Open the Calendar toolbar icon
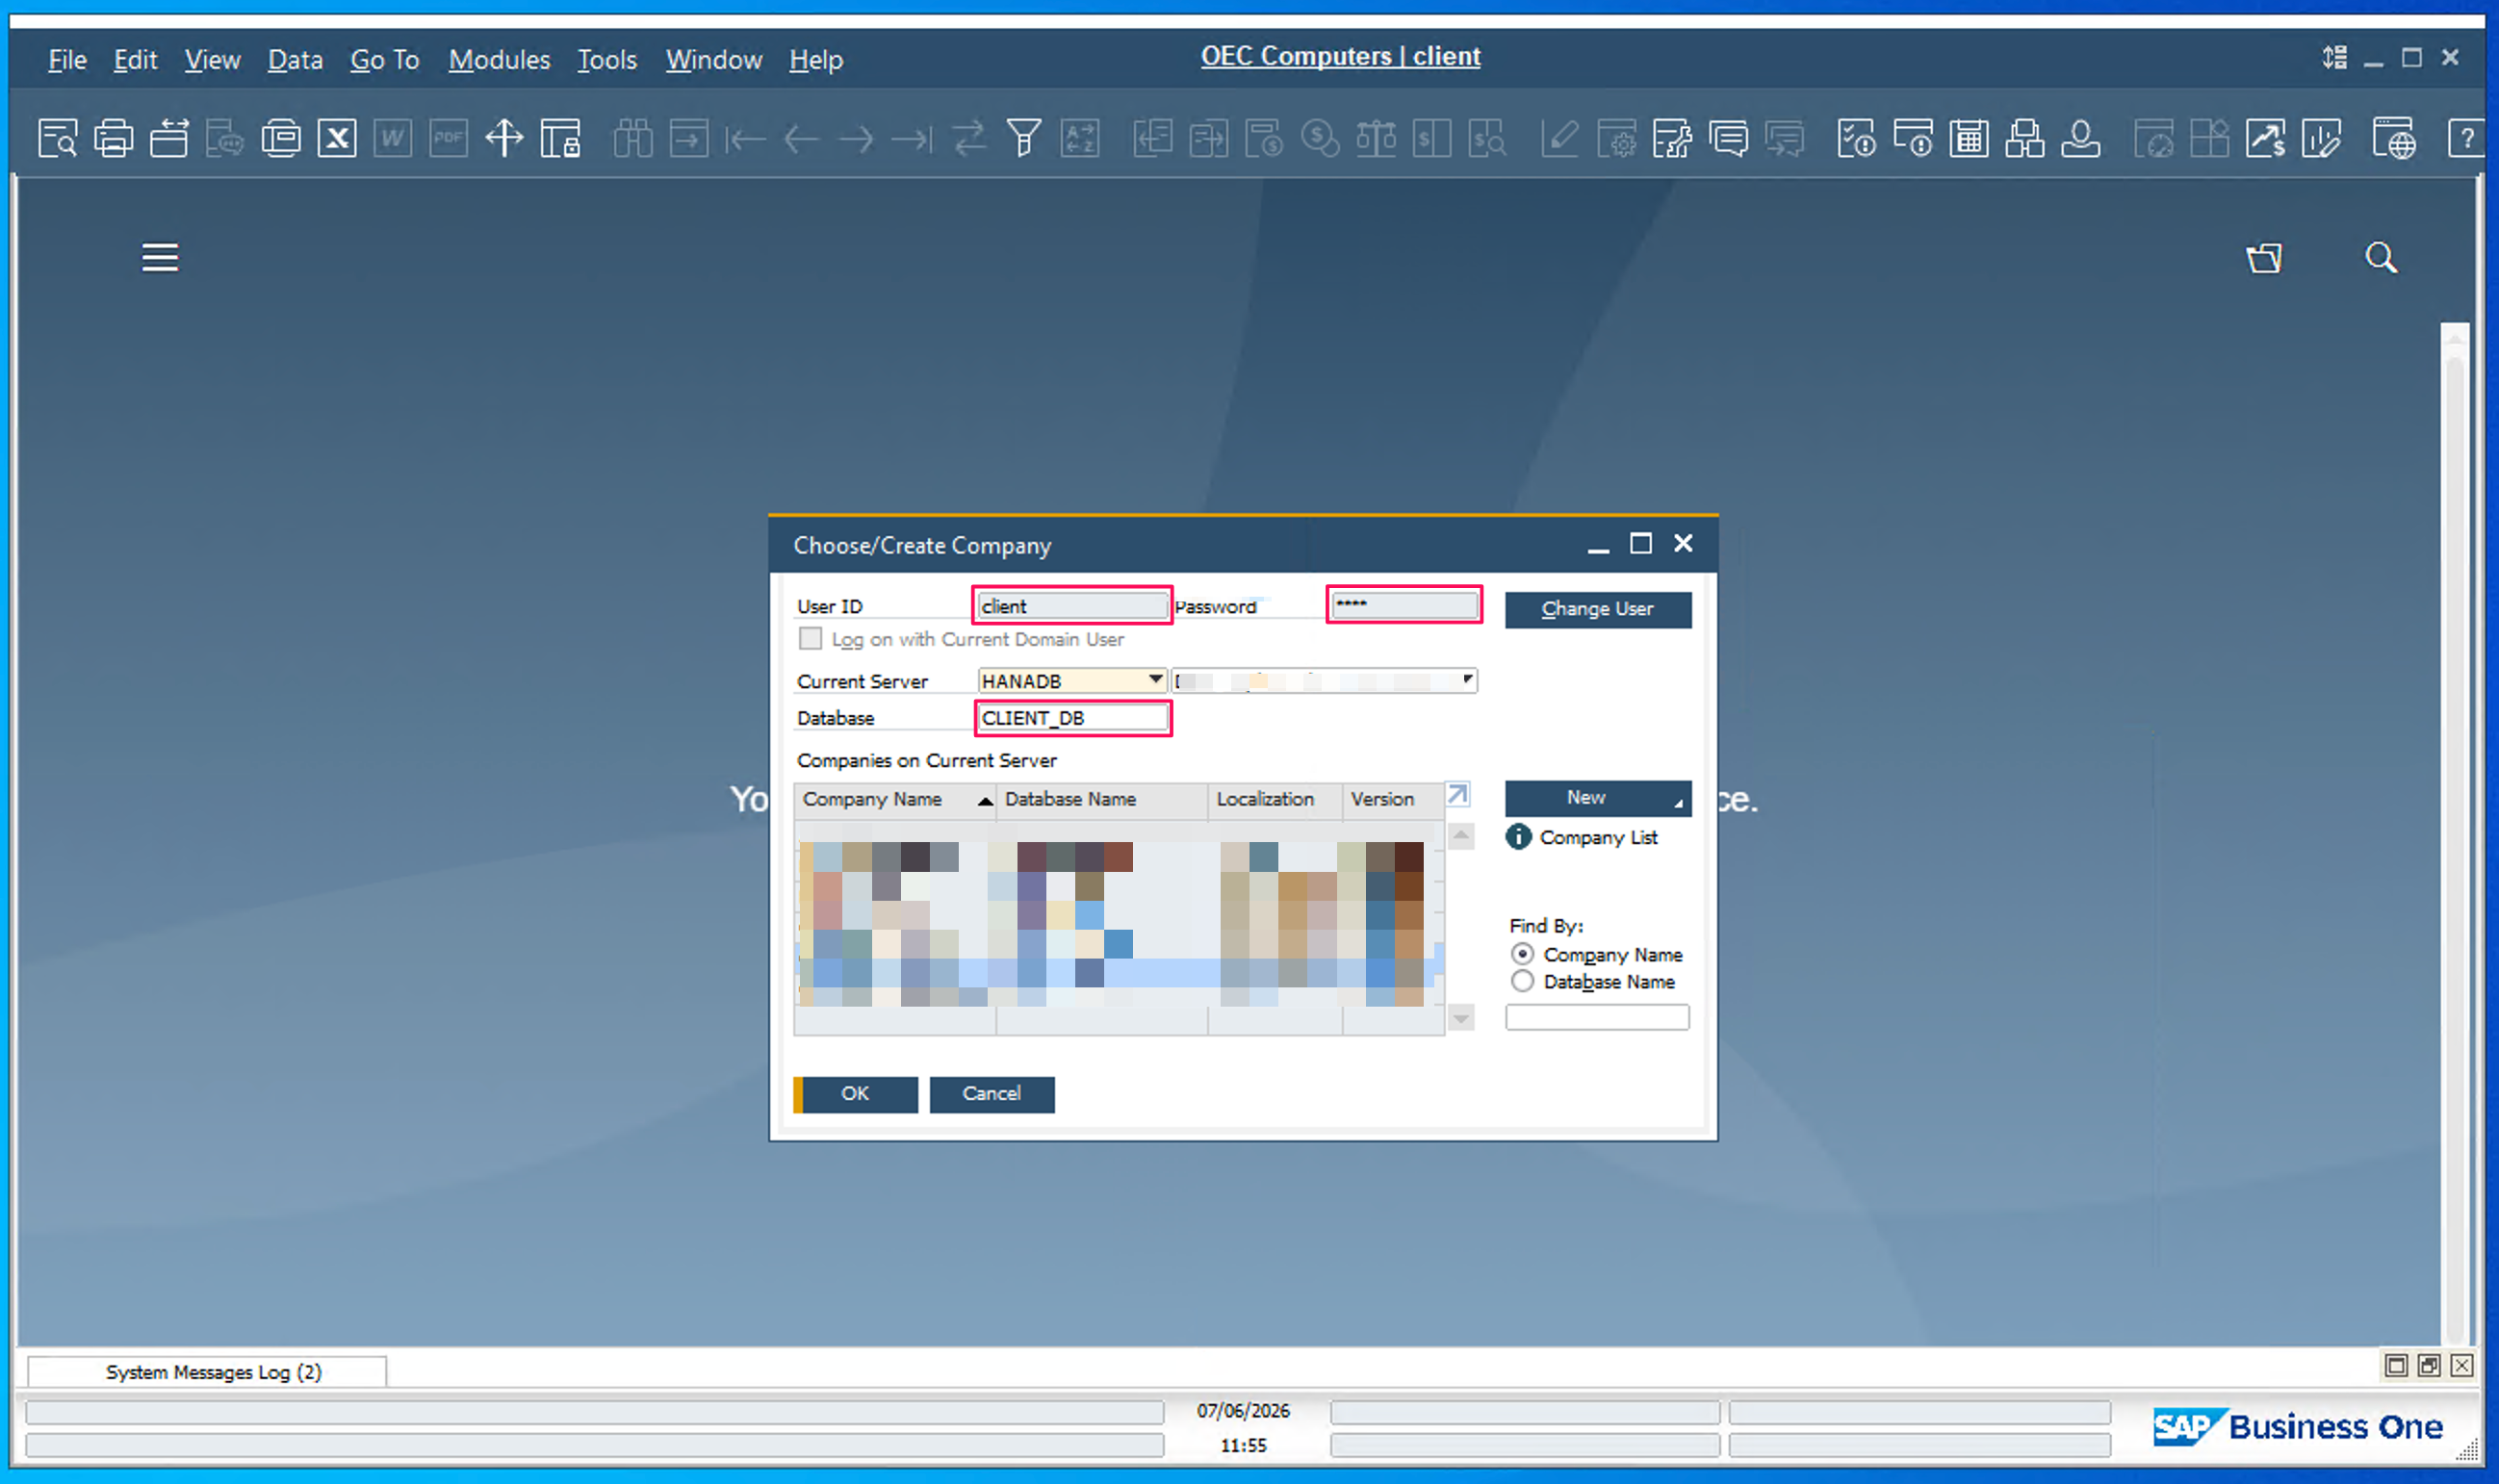Screen dimensions: 2499x1484 pyautogui.click(x=1968, y=138)
